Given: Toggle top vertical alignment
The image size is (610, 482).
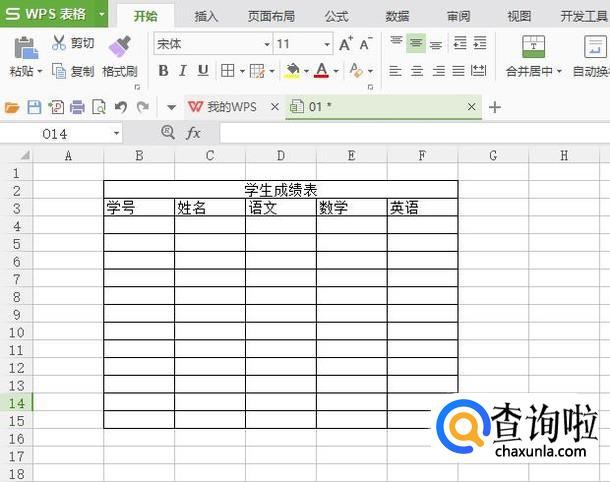Looking at the screenshot, I should [x=396, y=43].
